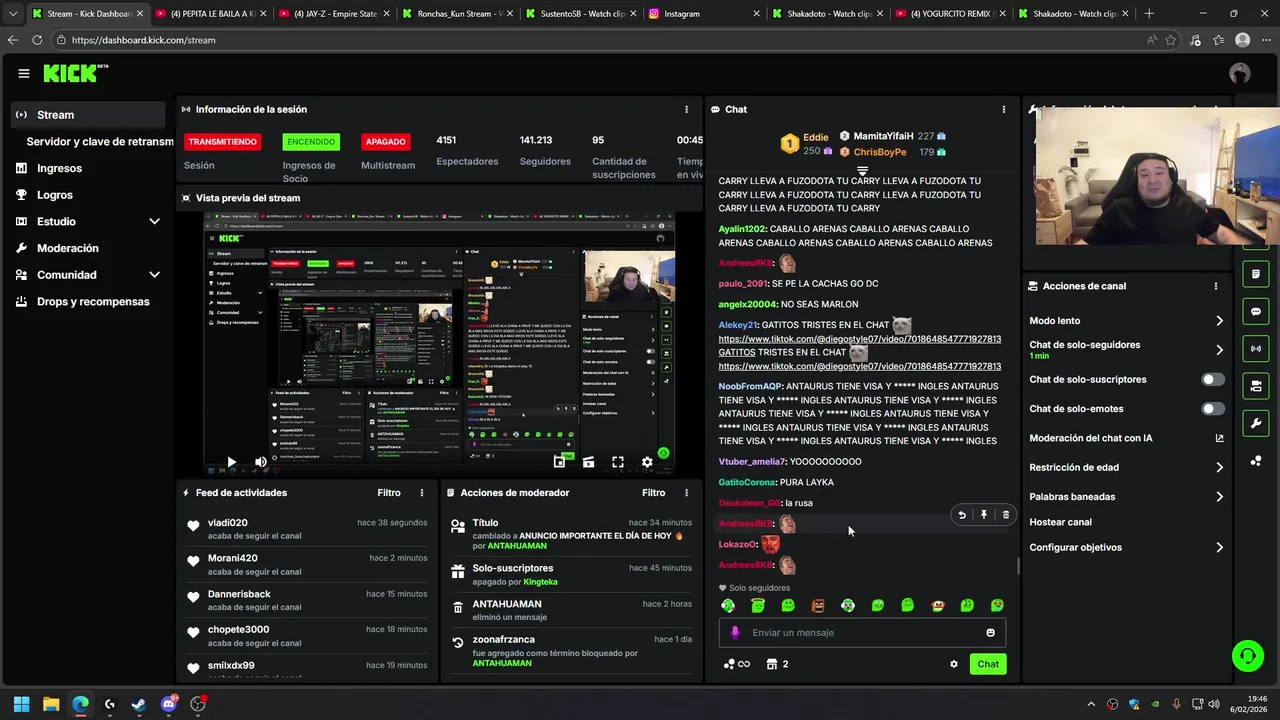Enter fullscreen on stream preview
Image resolution: width=1280 pixels, height=720 pixels.
(618, 462)
